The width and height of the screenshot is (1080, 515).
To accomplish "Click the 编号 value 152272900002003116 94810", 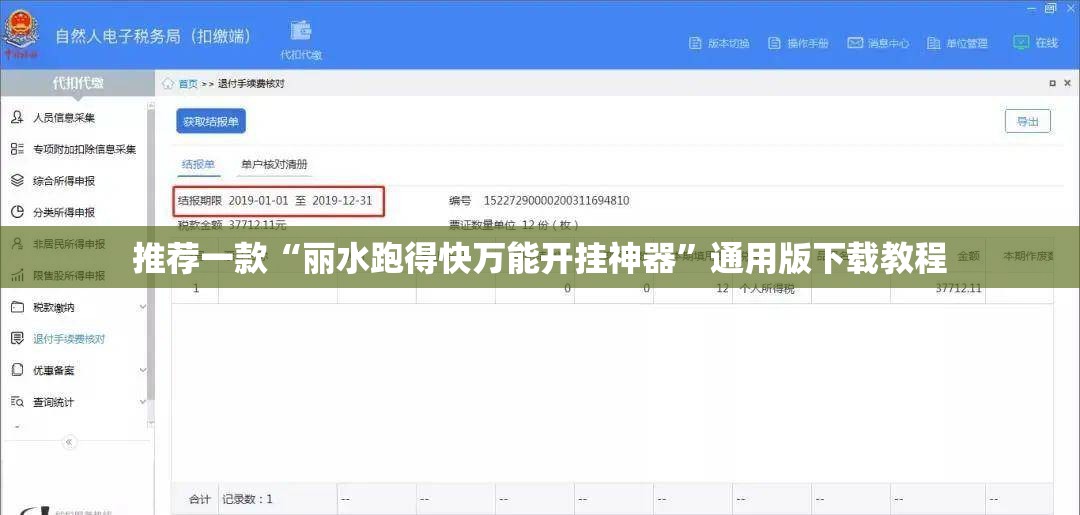I will coord(557,201).
